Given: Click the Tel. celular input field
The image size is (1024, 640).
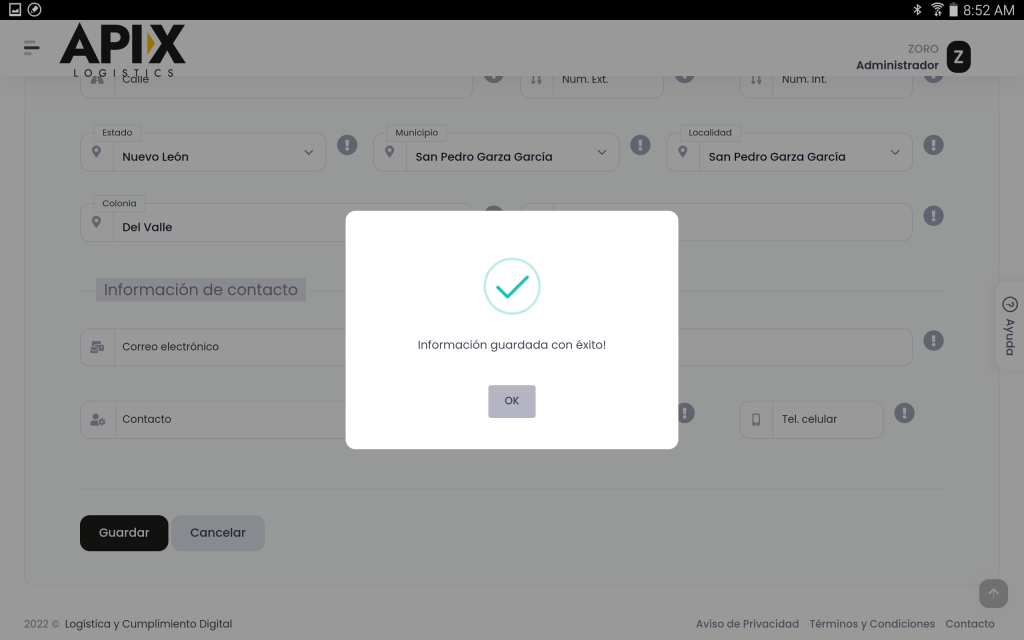Looking at the screenshot, I should coord(825,420).
